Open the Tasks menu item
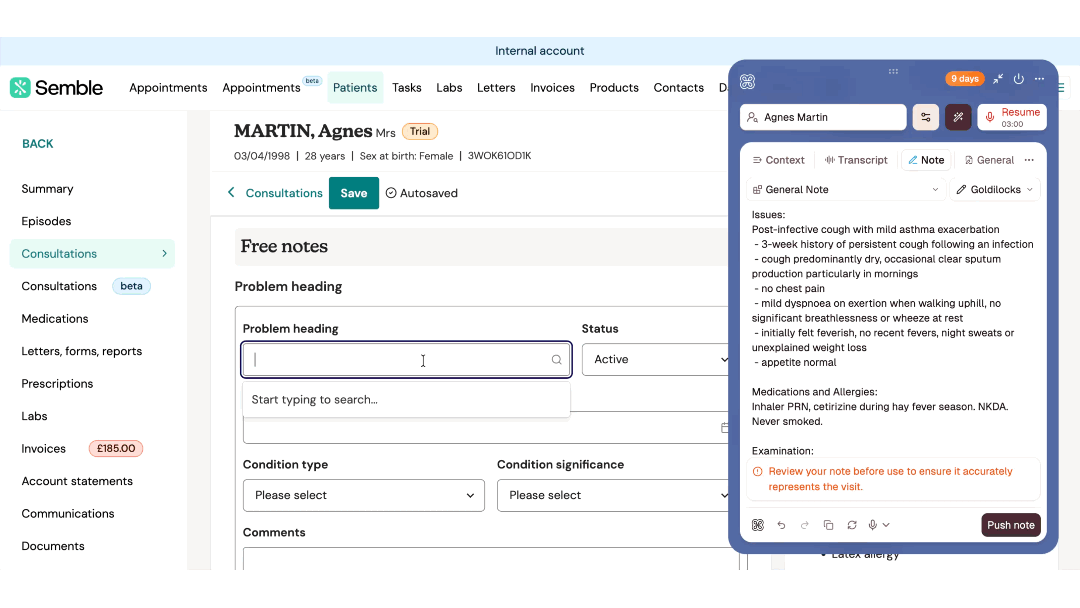1080x608 pixels. click(406, 87)
